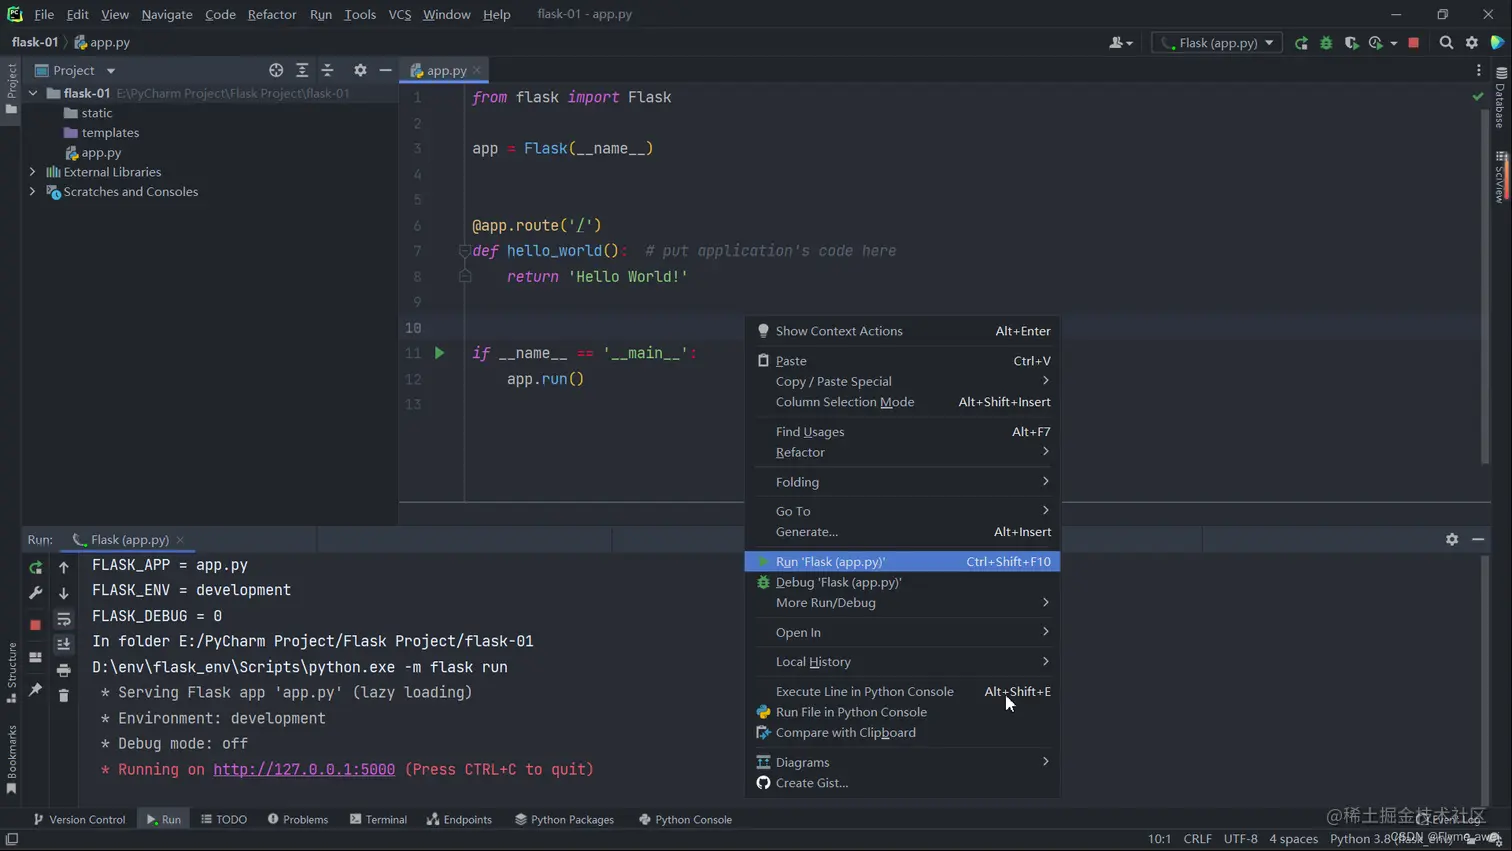Click the print icon in Run console
Screen dimensions: 1512x851
click(64, 670)
